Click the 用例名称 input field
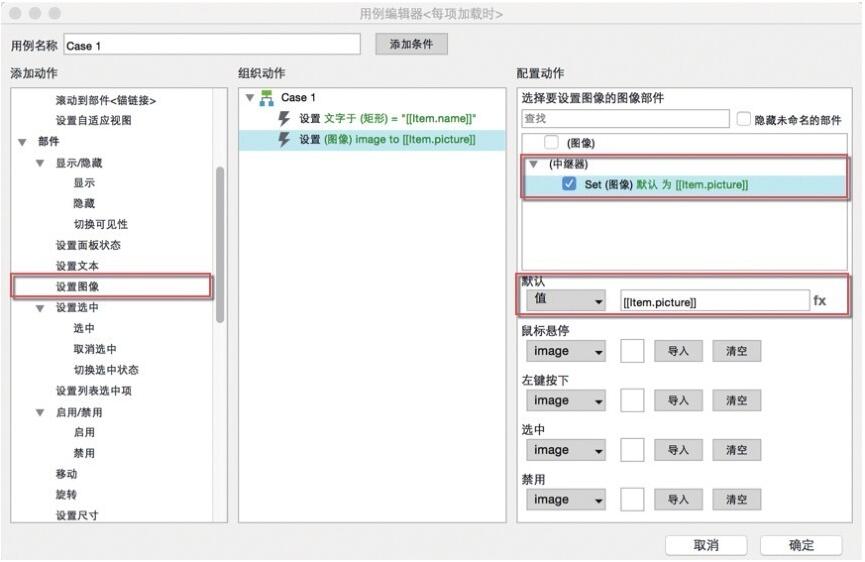The width and height of the screenshot is (865, 562). 211,45
